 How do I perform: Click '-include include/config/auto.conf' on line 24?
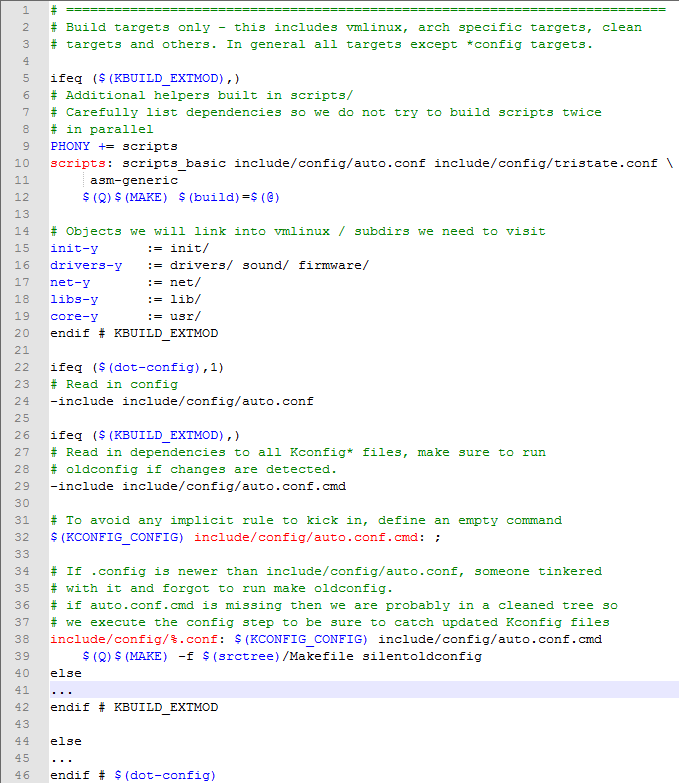[182, 401]
